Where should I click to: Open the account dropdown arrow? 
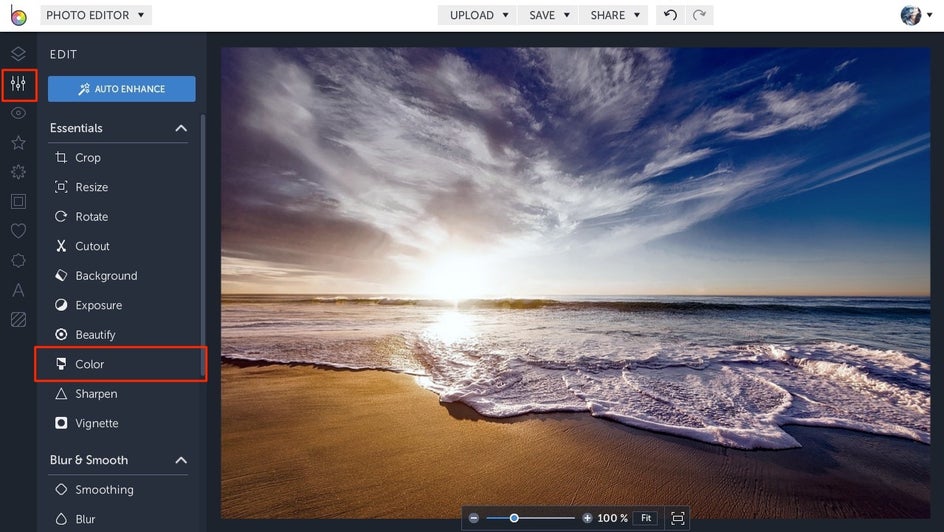(x=930, y=16)
